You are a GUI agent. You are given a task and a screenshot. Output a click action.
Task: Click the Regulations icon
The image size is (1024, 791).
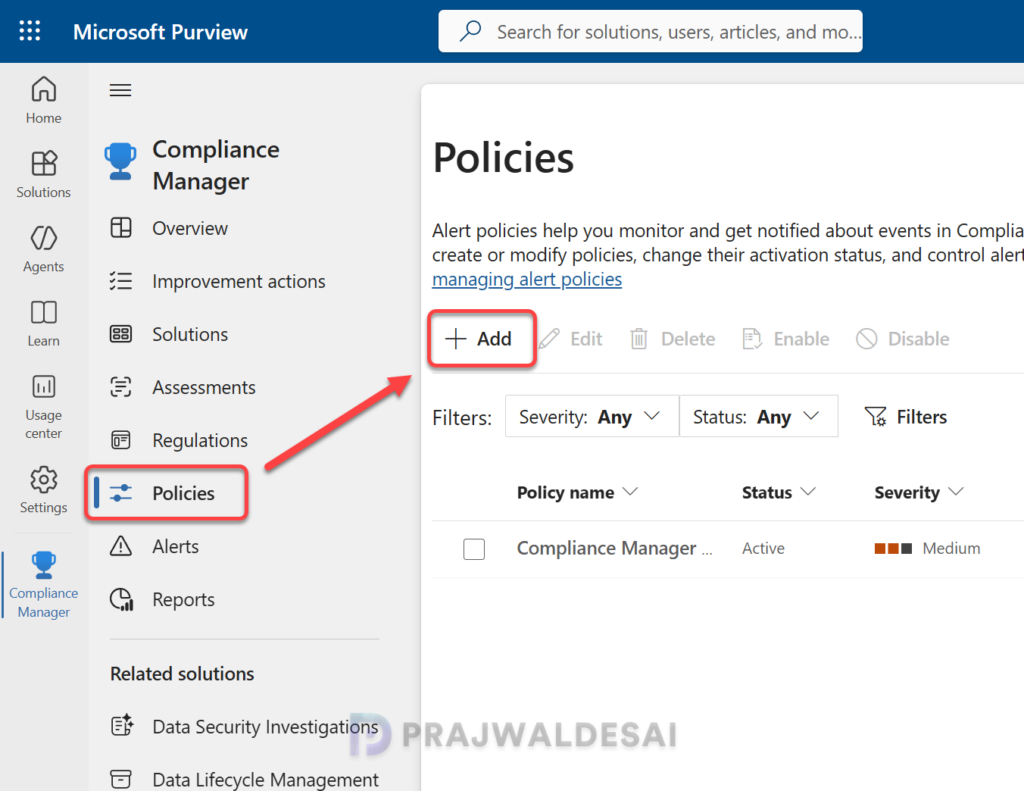pyautogui.click(x=121, y=440)
